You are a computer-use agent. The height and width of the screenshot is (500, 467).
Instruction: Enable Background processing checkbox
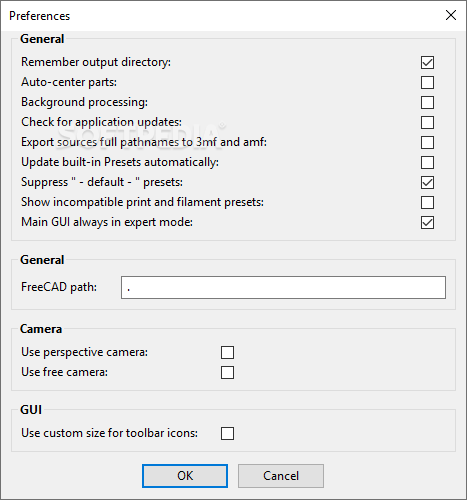(427, 102)
